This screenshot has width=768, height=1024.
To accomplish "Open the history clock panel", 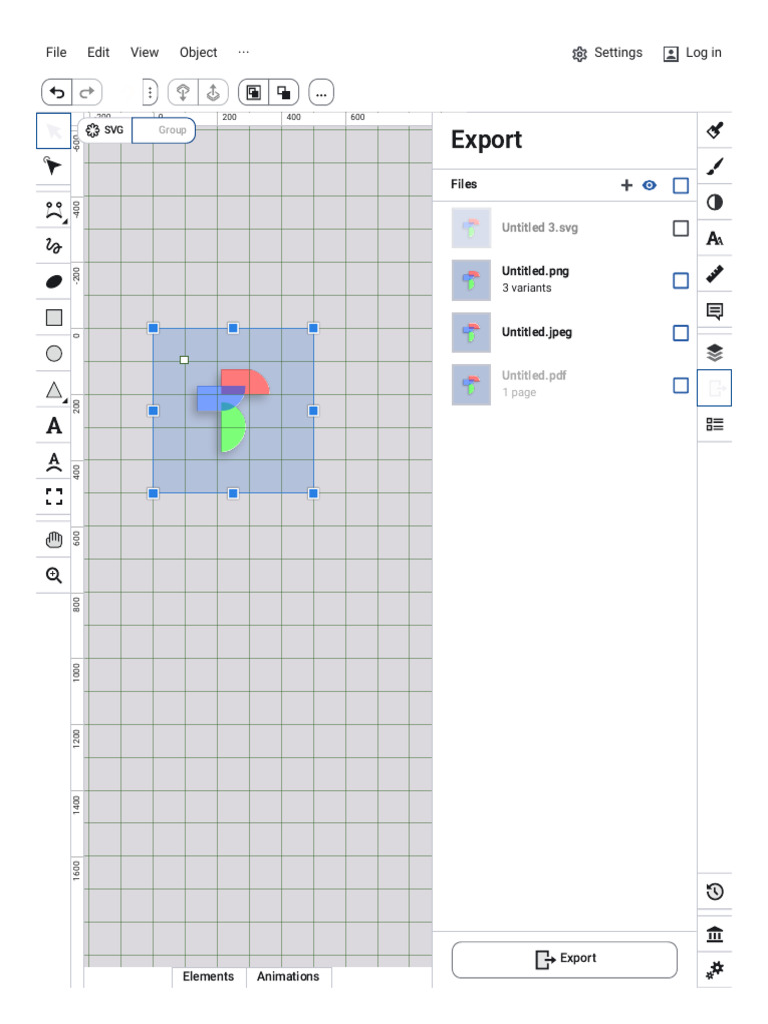I will [x=714, y=891].
